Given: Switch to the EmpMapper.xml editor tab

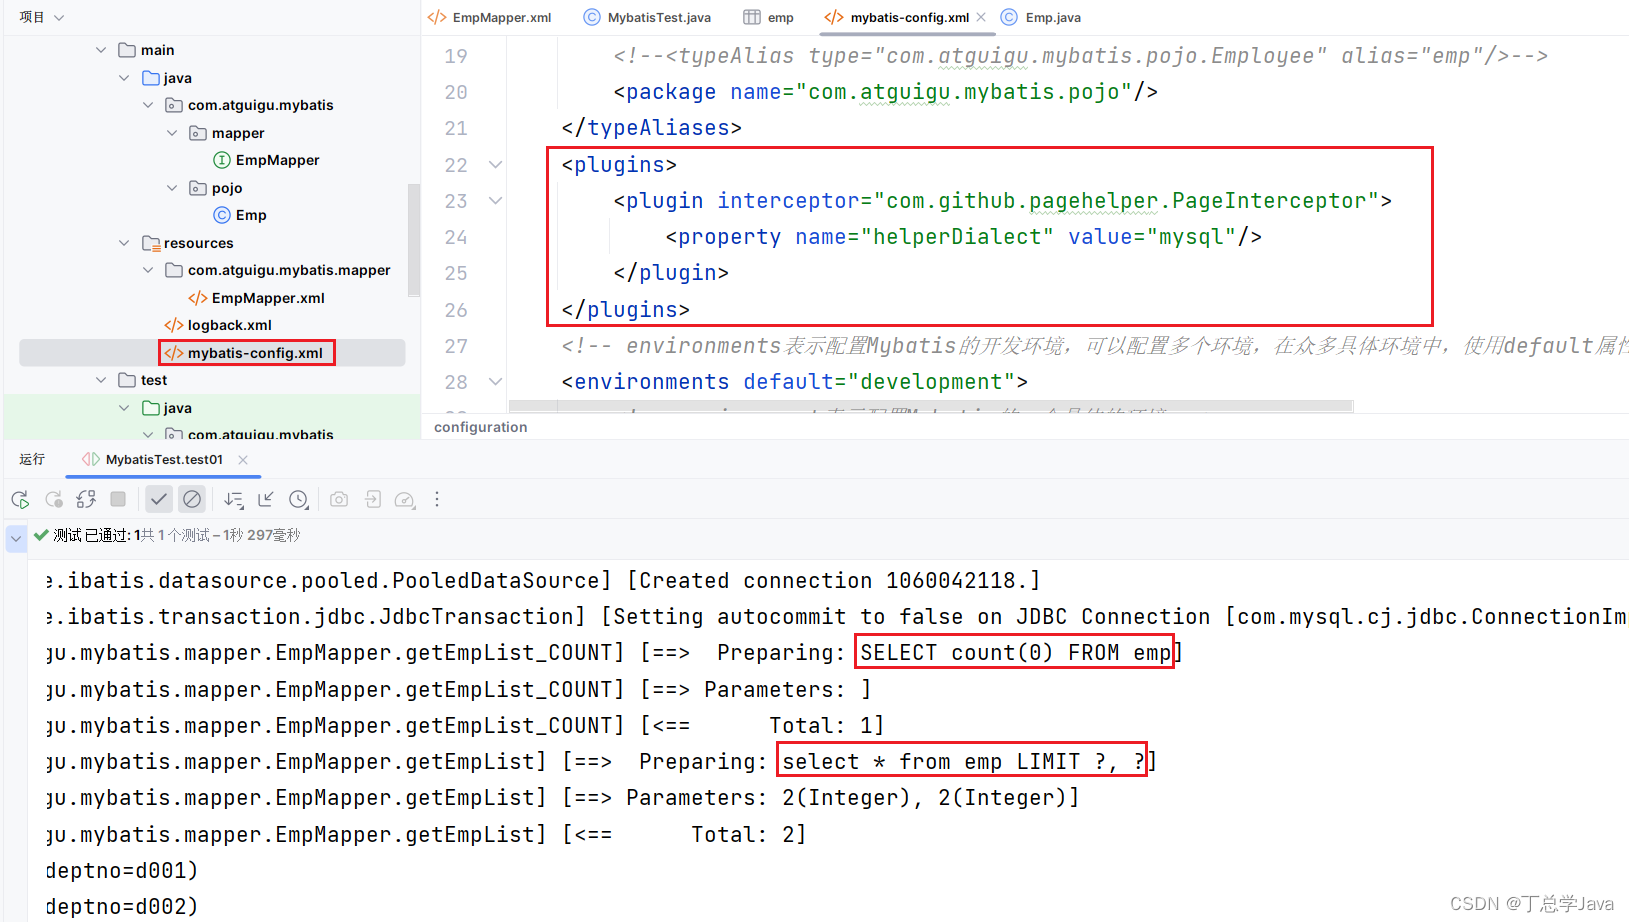Looking at the screenshot, I should [x=490, y=17].
